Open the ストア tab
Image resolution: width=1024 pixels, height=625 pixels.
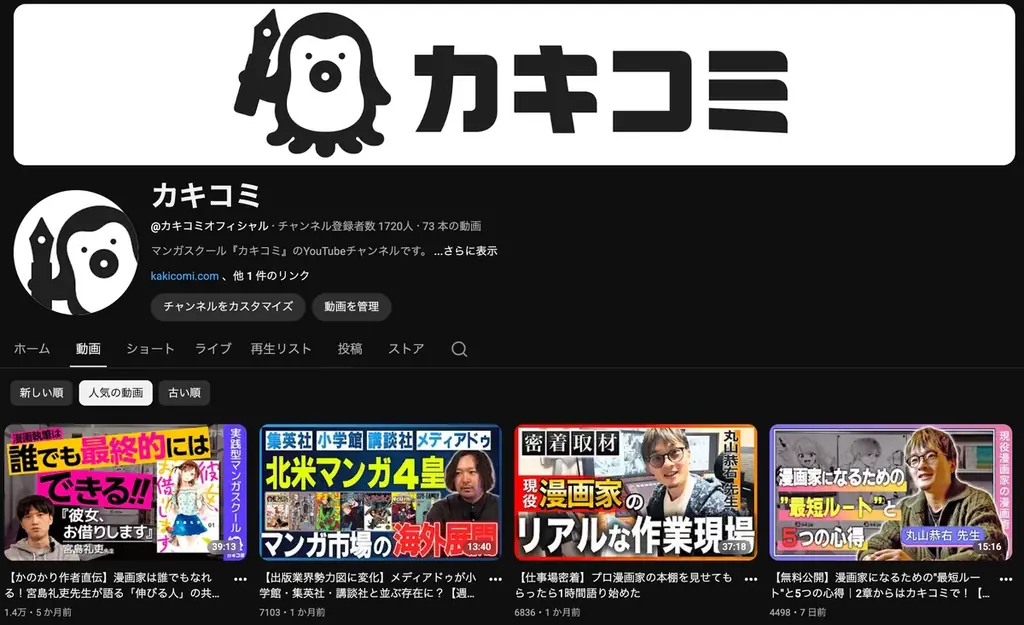(x=406, y=349)
